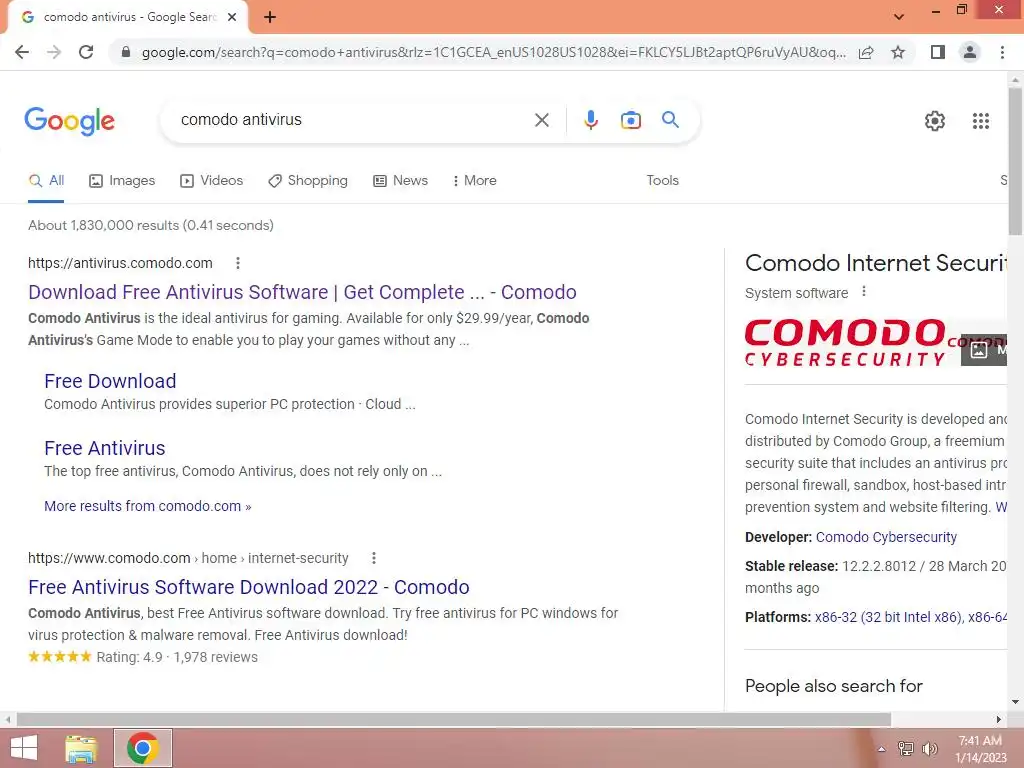Expand the More search categories
Image resolution: width=1024 pixels, height=768 pixels.
[474, 181]
